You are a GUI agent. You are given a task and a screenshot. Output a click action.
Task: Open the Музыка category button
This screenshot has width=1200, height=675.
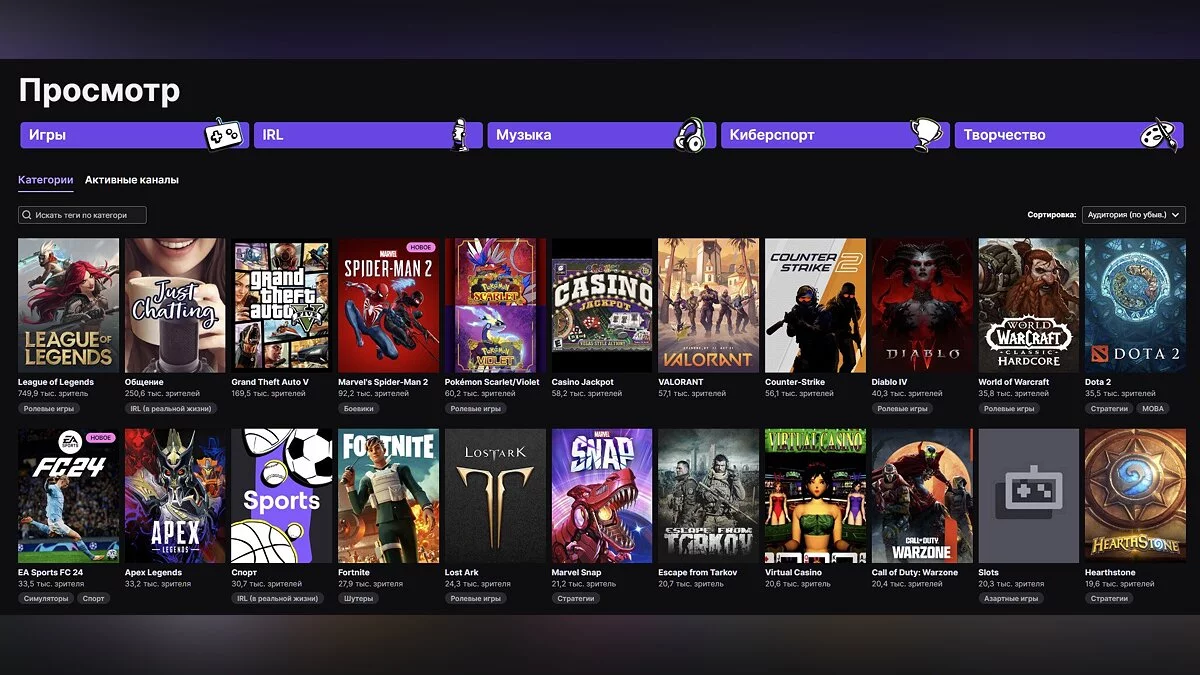pos(602,135)
